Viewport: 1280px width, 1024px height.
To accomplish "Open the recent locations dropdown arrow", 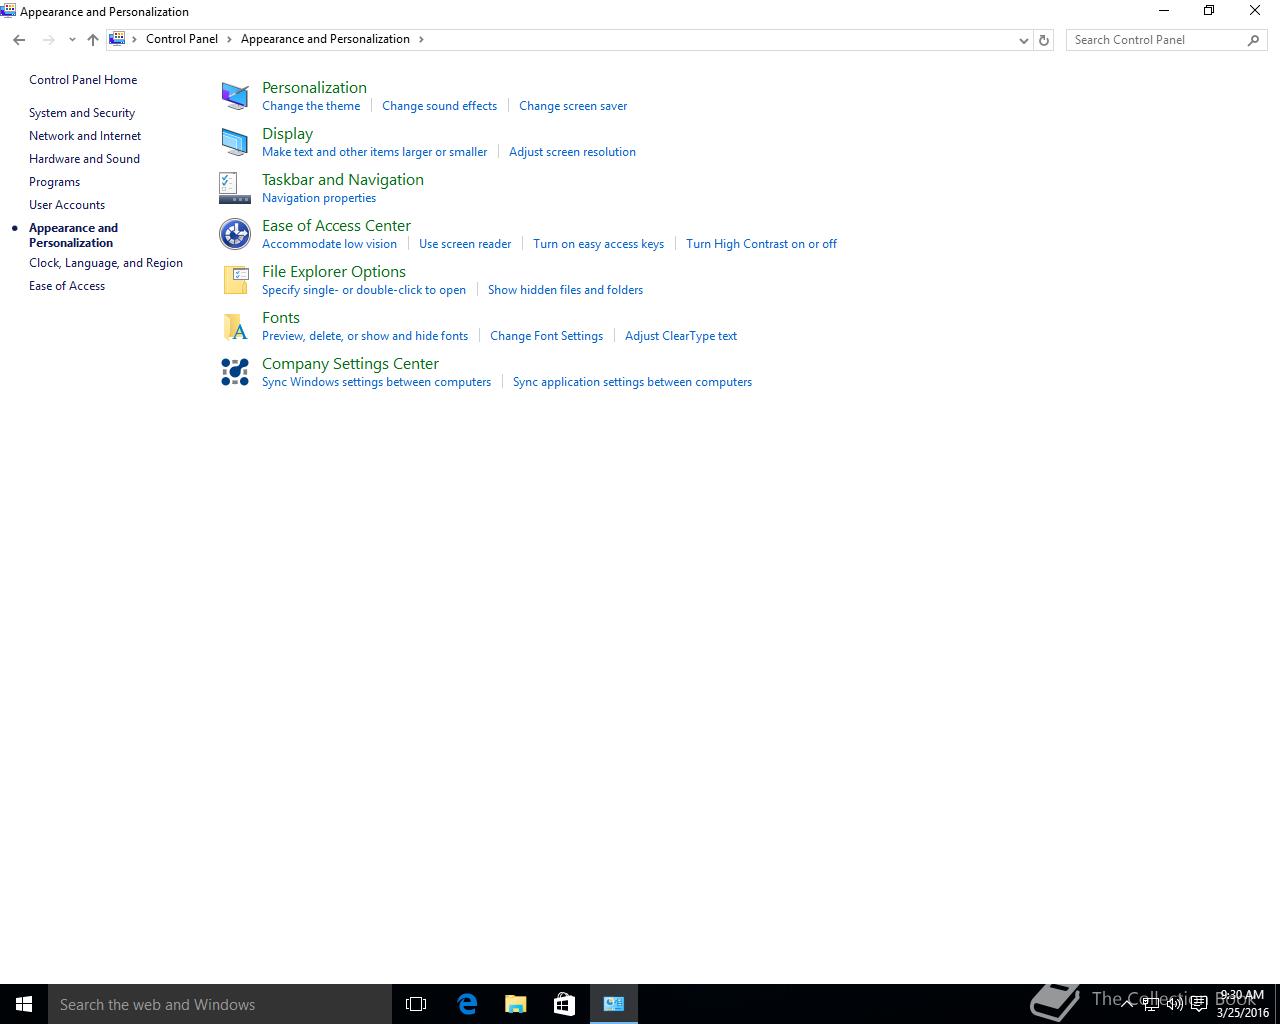I will coord(72,40).
